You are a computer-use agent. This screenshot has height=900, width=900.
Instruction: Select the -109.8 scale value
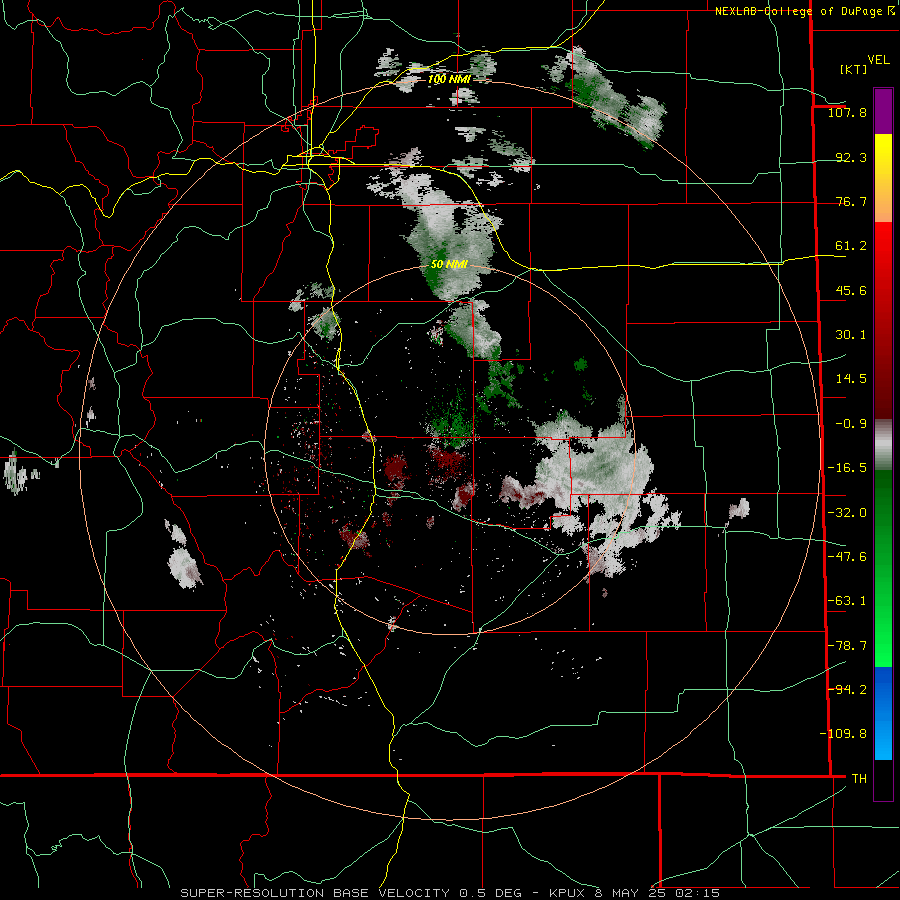(843, 734)
